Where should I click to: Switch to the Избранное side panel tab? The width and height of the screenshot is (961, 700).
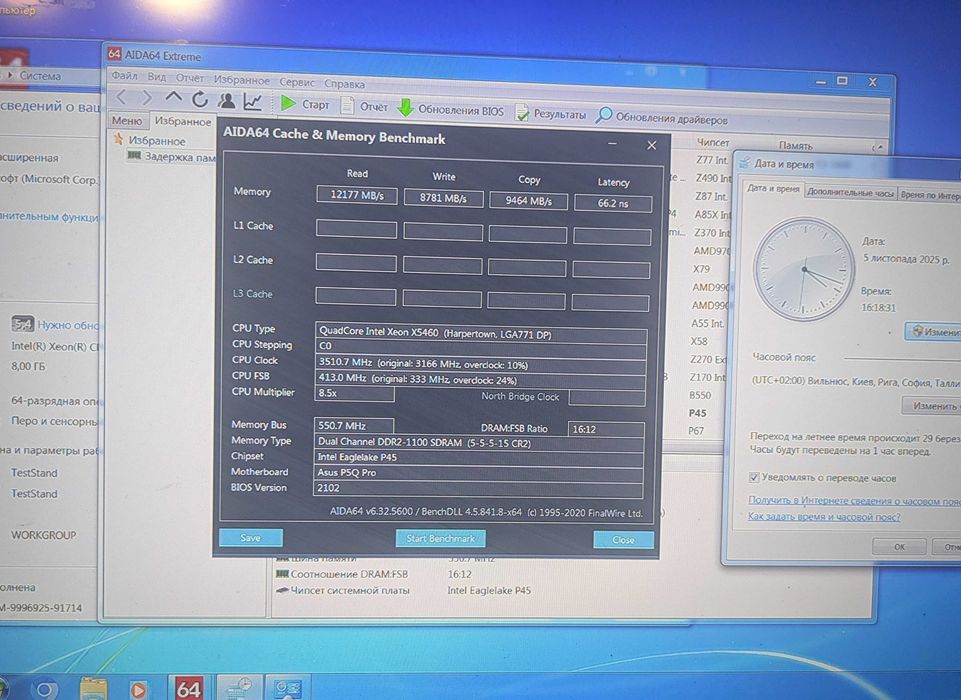click(183, 121)
